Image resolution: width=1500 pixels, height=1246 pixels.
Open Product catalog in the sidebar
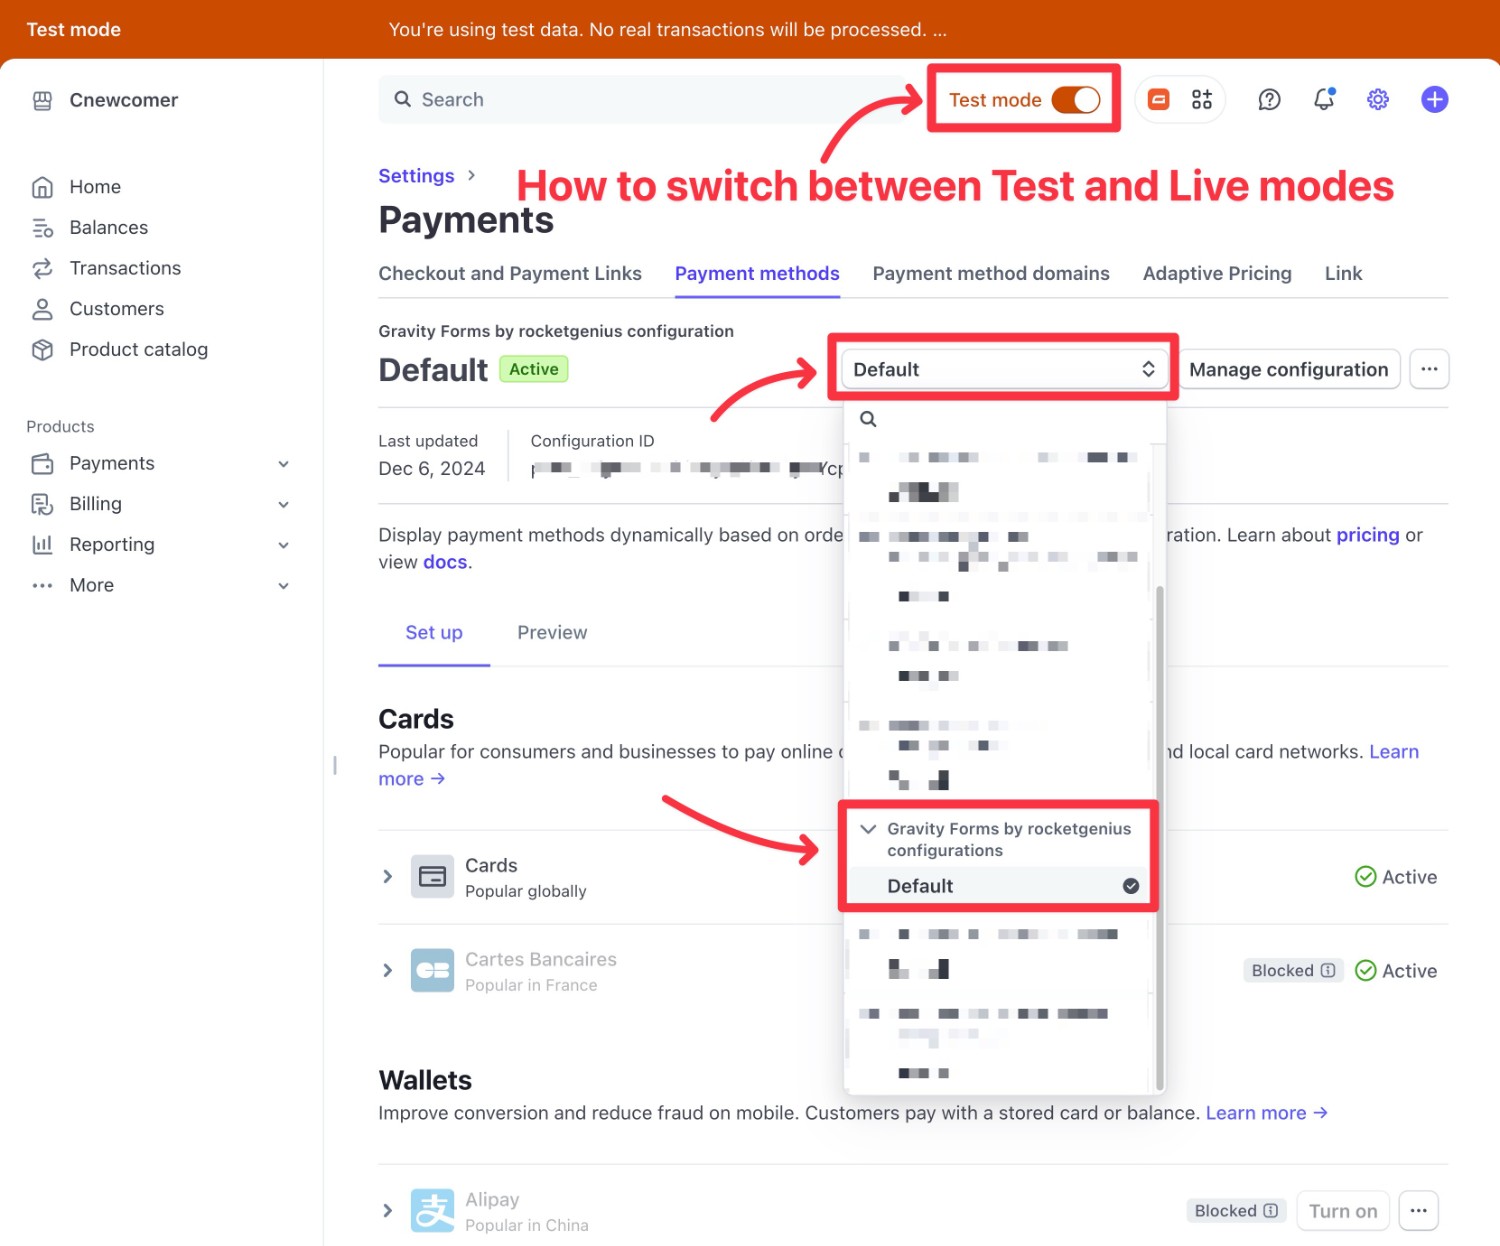pyautogui.click(x=138, y=350)
